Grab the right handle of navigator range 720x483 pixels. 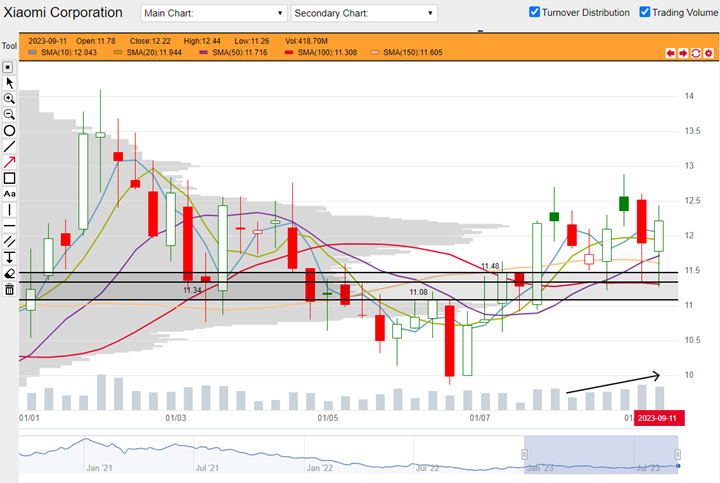(677, 455)
